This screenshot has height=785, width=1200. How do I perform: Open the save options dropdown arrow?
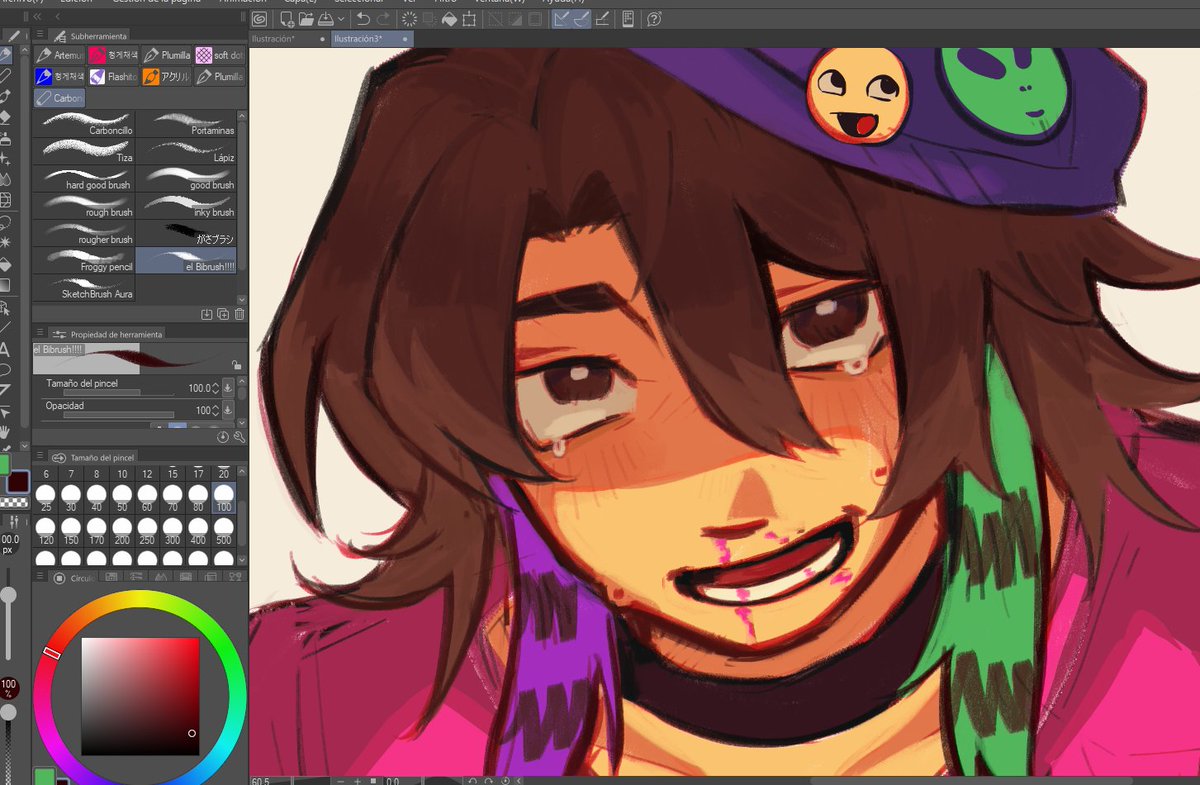pyautogui.click(x=341, y=19)
